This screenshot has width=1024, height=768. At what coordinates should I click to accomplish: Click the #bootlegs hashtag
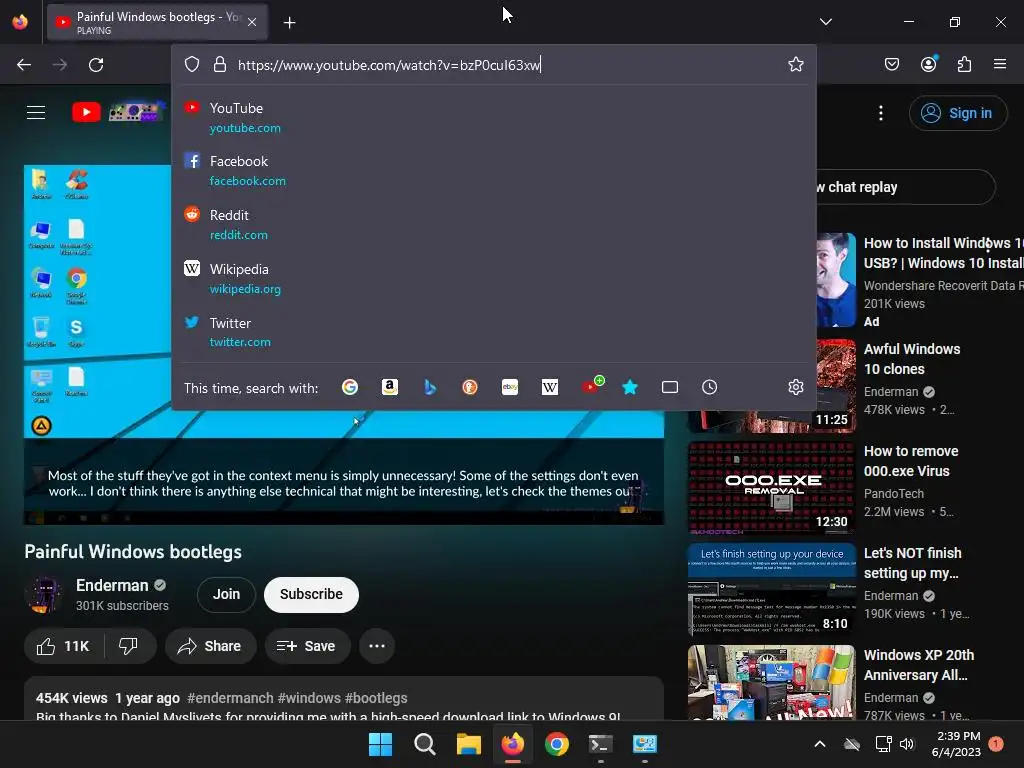coord(376,698)
